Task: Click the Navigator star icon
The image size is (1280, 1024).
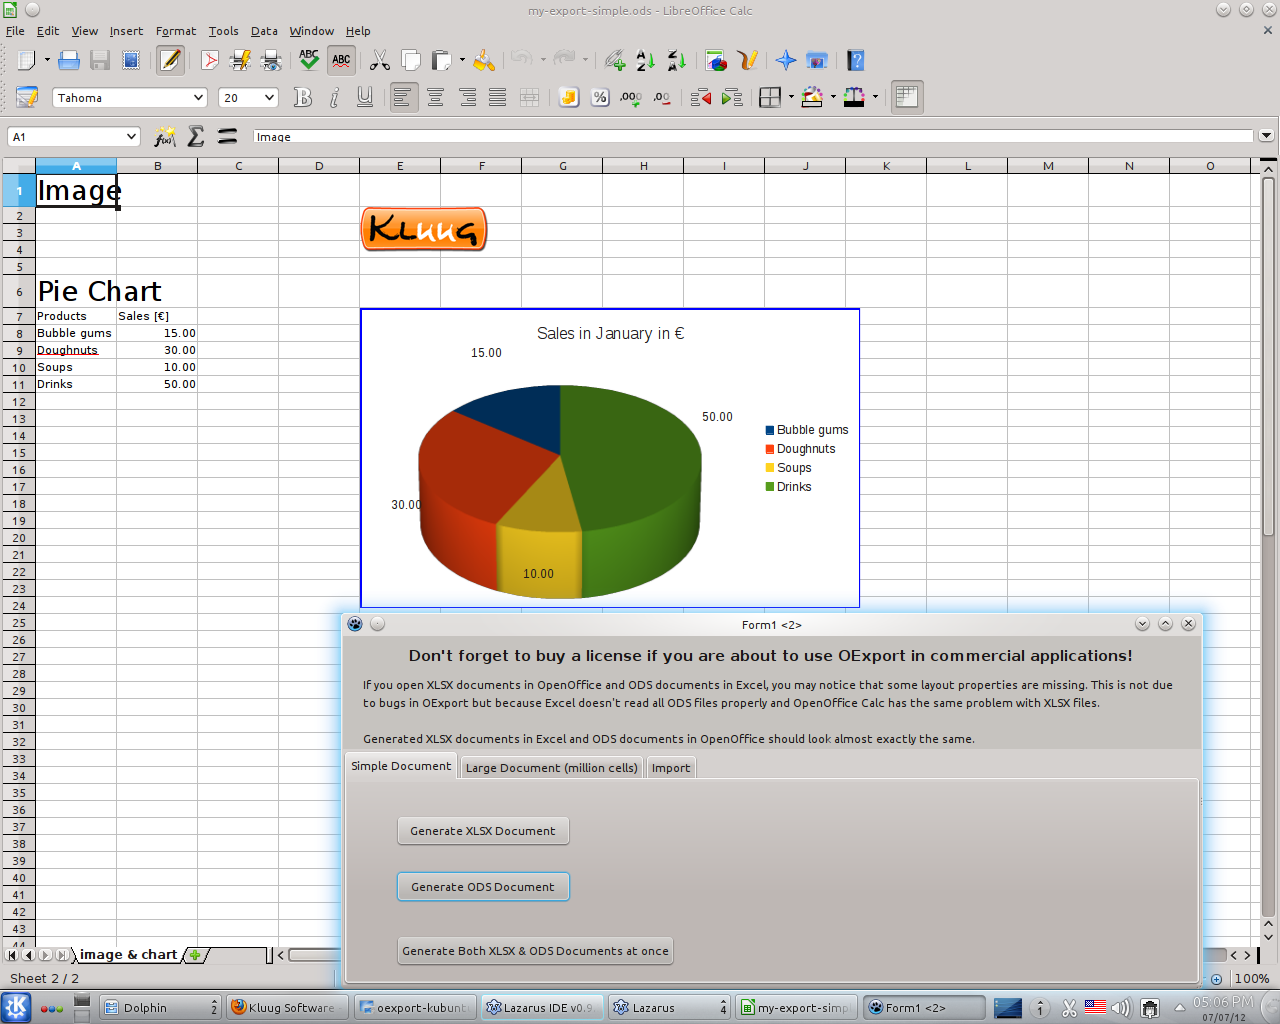Action: click(786, 61)
